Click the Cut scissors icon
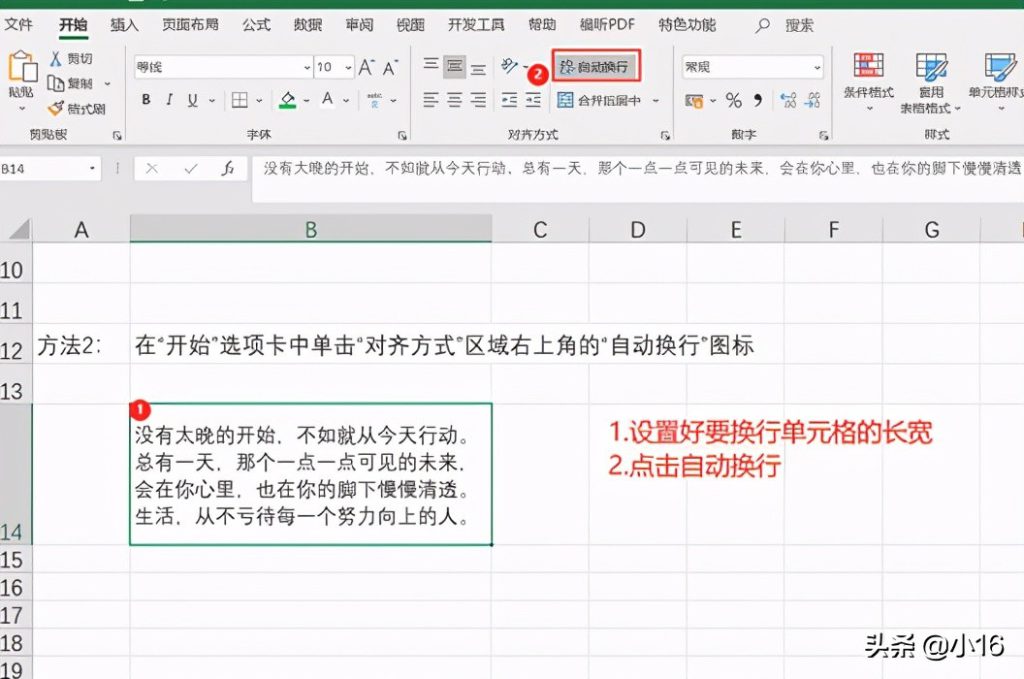Image resolution: width=1024 pixels, height=679 pixels. click(56, 59)
